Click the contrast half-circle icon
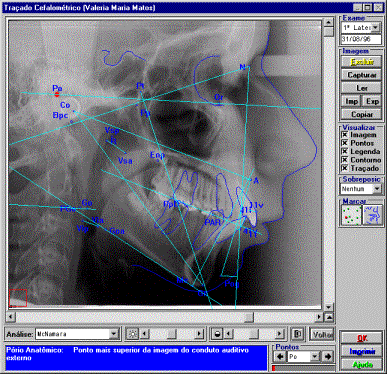 coord(217,334)
